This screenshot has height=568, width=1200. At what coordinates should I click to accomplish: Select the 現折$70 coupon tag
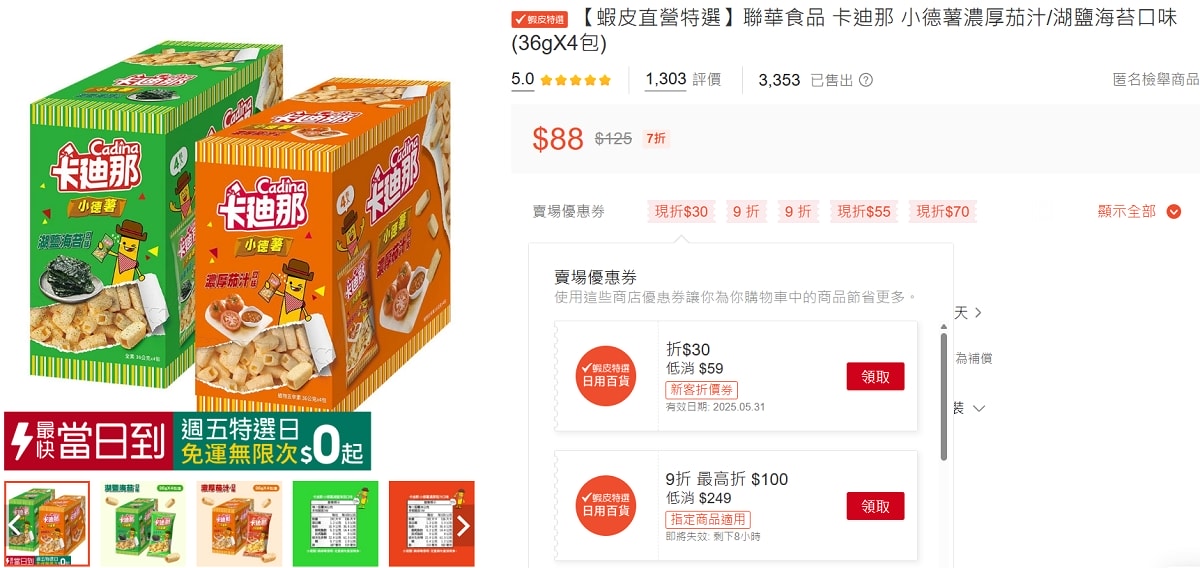click(x=943, y=211)
